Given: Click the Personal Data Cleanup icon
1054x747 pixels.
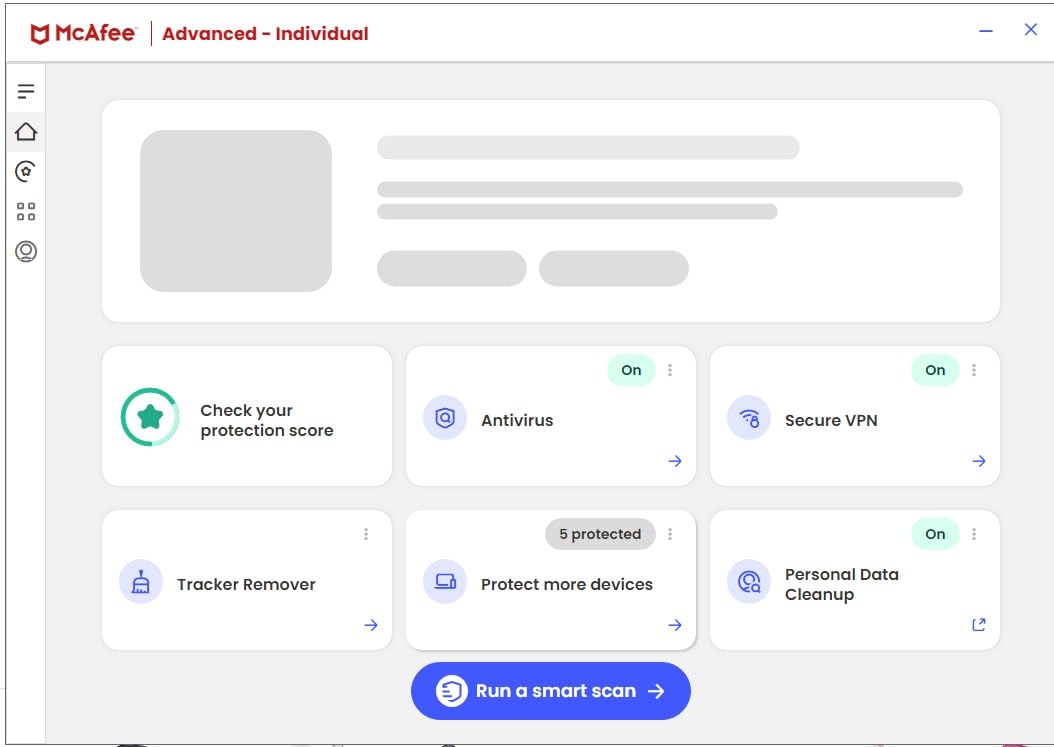Looking at the screenshot, I should tap(748, 583).
